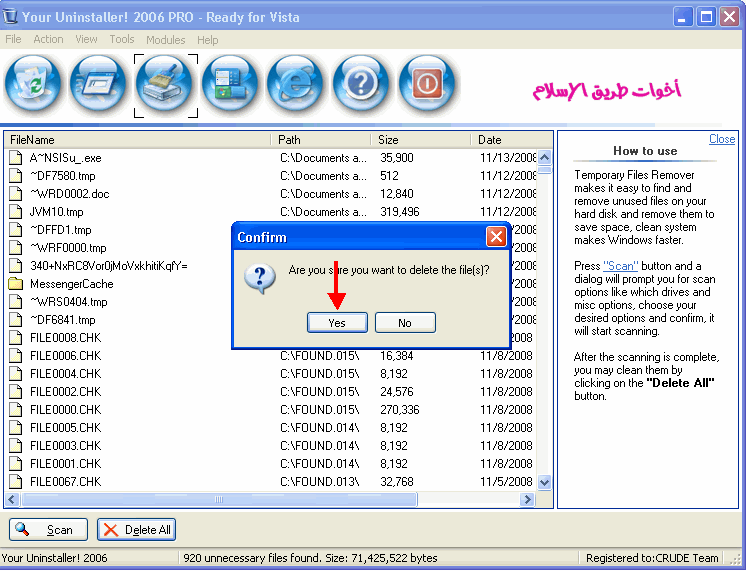
Task: Click the file icon beside ~WRD0002.doc
Action: 16,194
